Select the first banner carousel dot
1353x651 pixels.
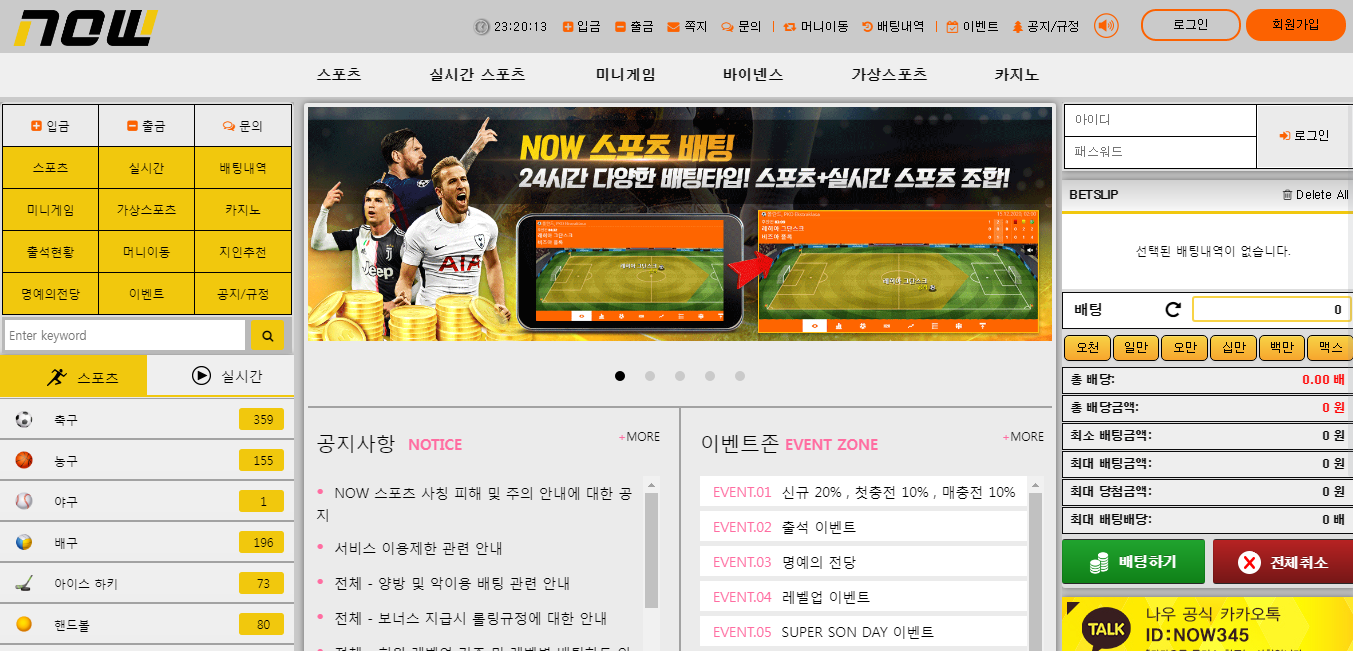(620, 376)
